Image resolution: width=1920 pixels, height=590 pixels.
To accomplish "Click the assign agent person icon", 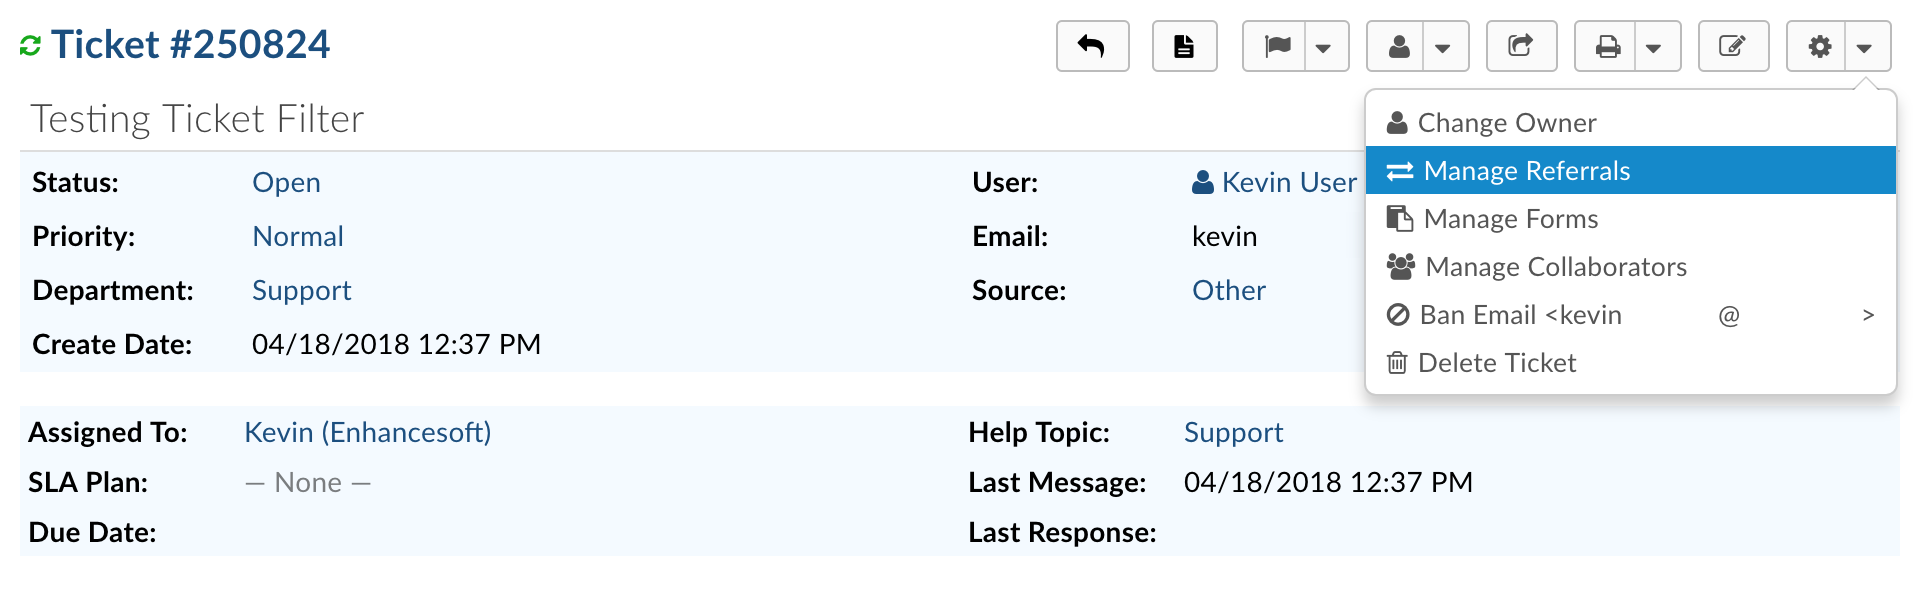I will coord(1398,46).
